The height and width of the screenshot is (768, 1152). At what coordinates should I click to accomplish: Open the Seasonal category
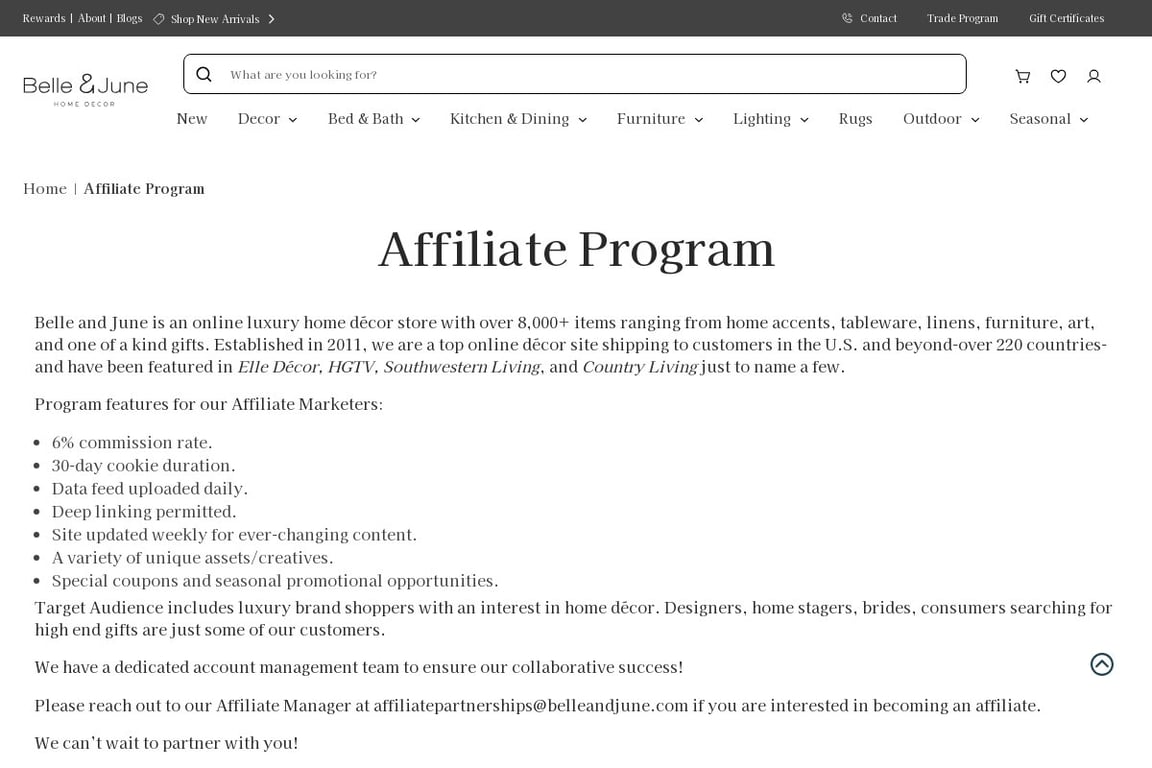pyautogui.click(x=1040, y=119)
